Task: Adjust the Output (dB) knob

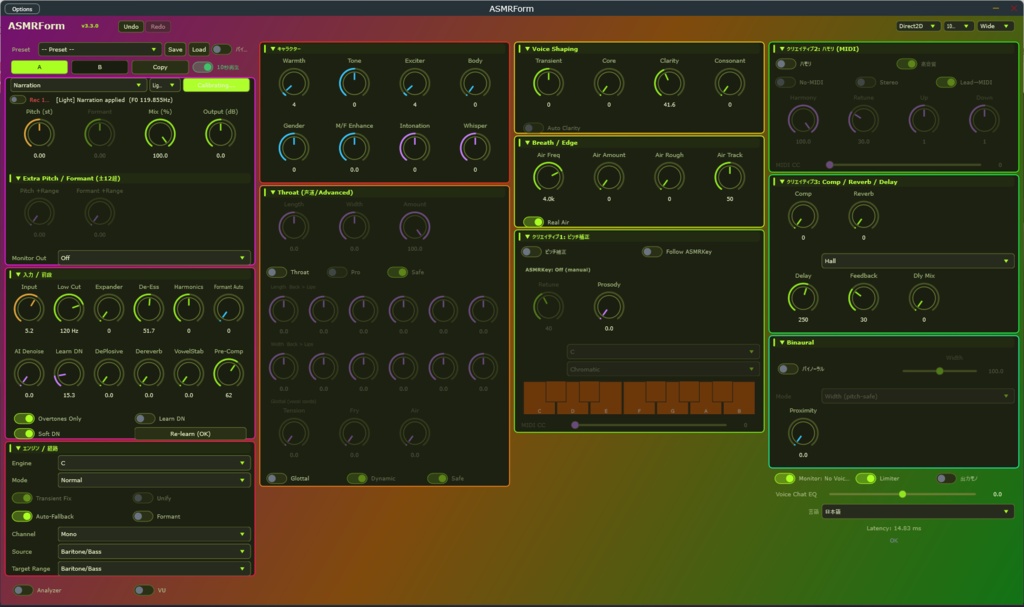Action: (220, 134)
